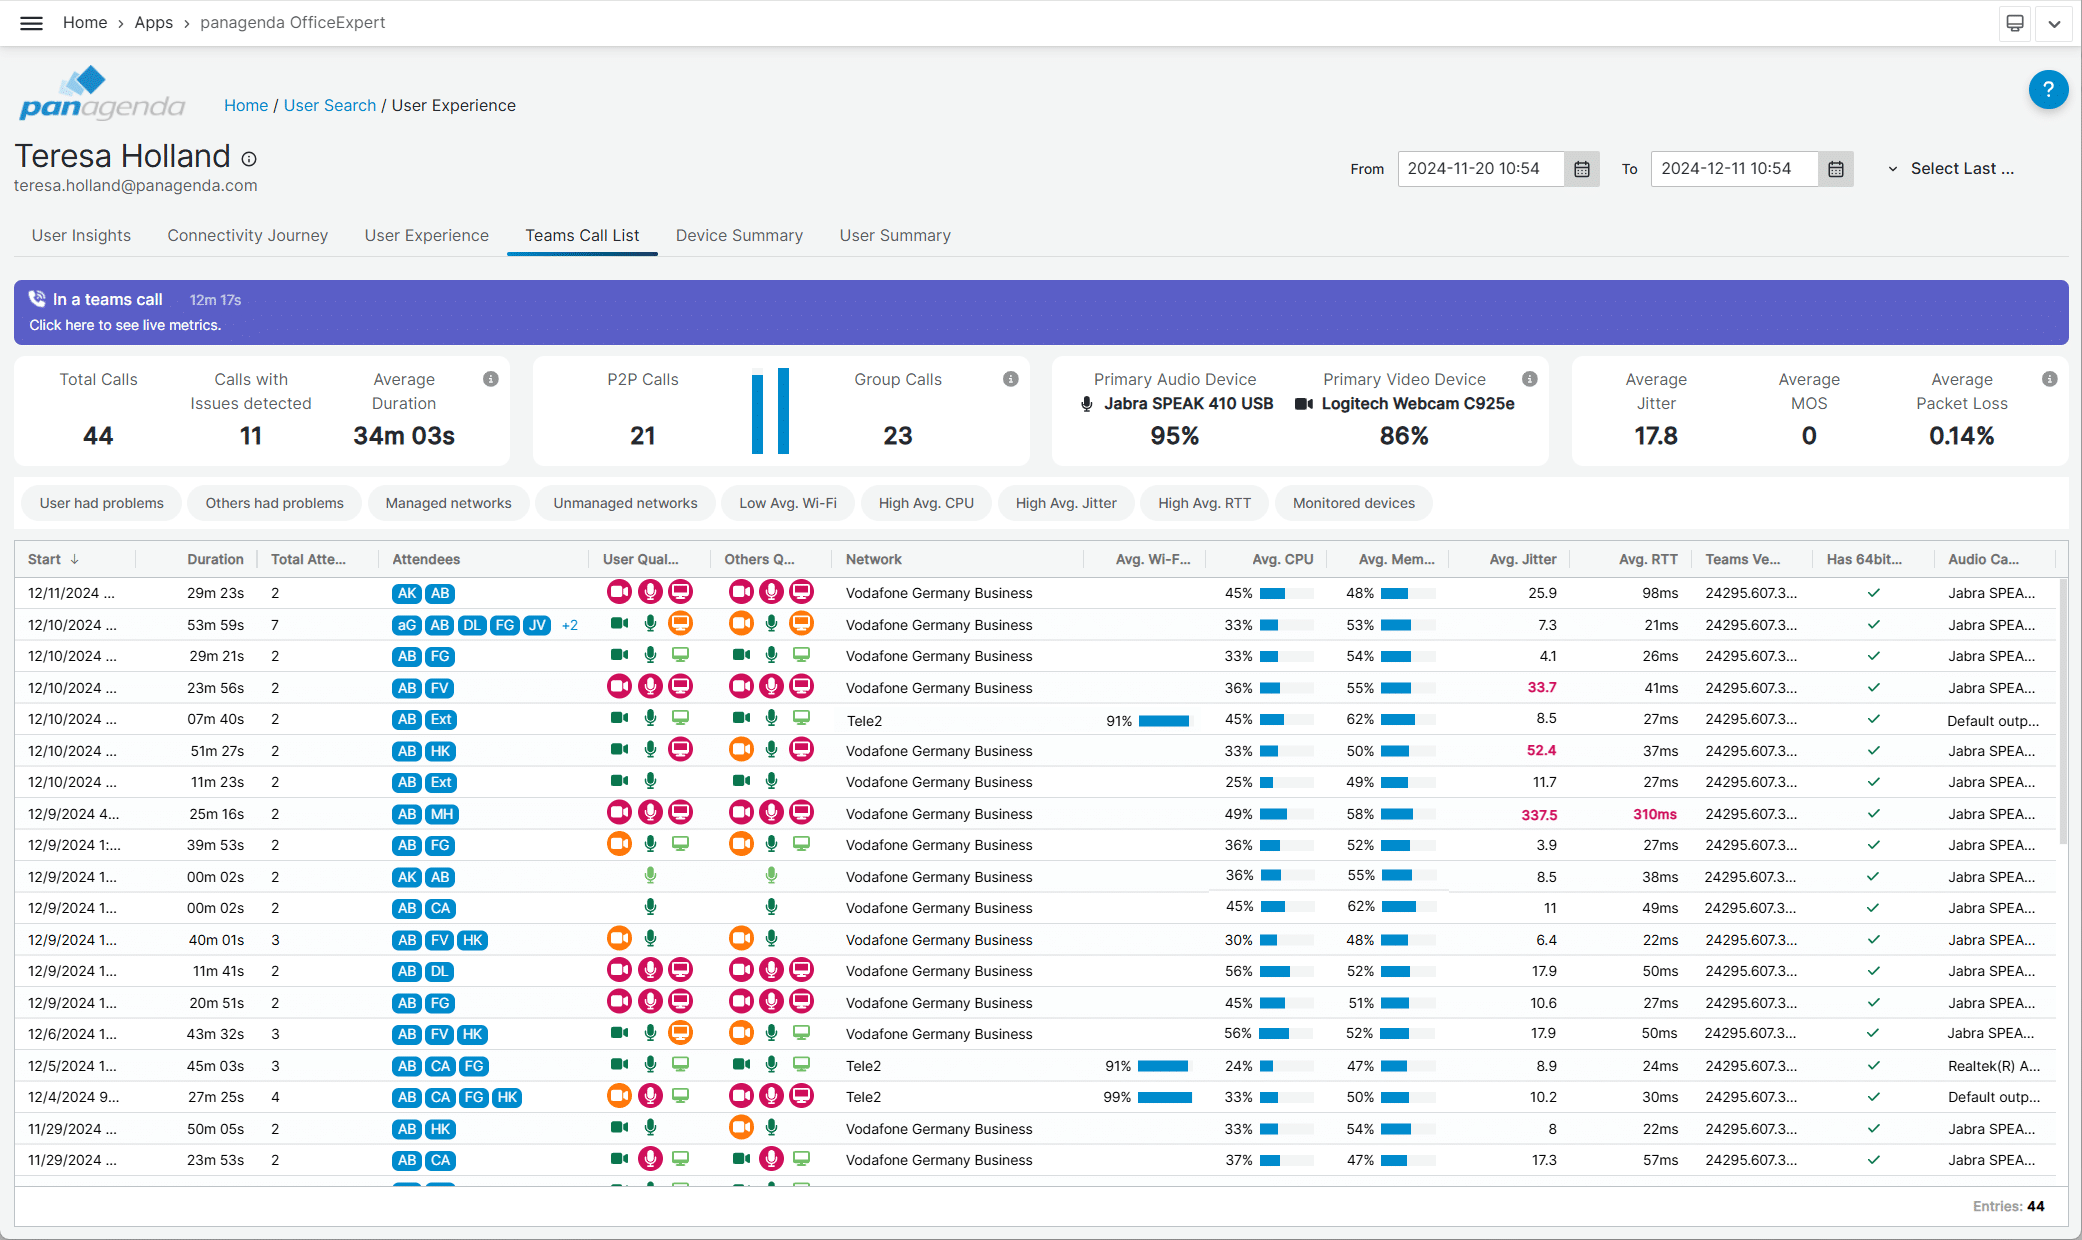Toggle the Unmanaged networks filter chip
The width and height of the screenshot is (2082, 1240).
point(625,503)
